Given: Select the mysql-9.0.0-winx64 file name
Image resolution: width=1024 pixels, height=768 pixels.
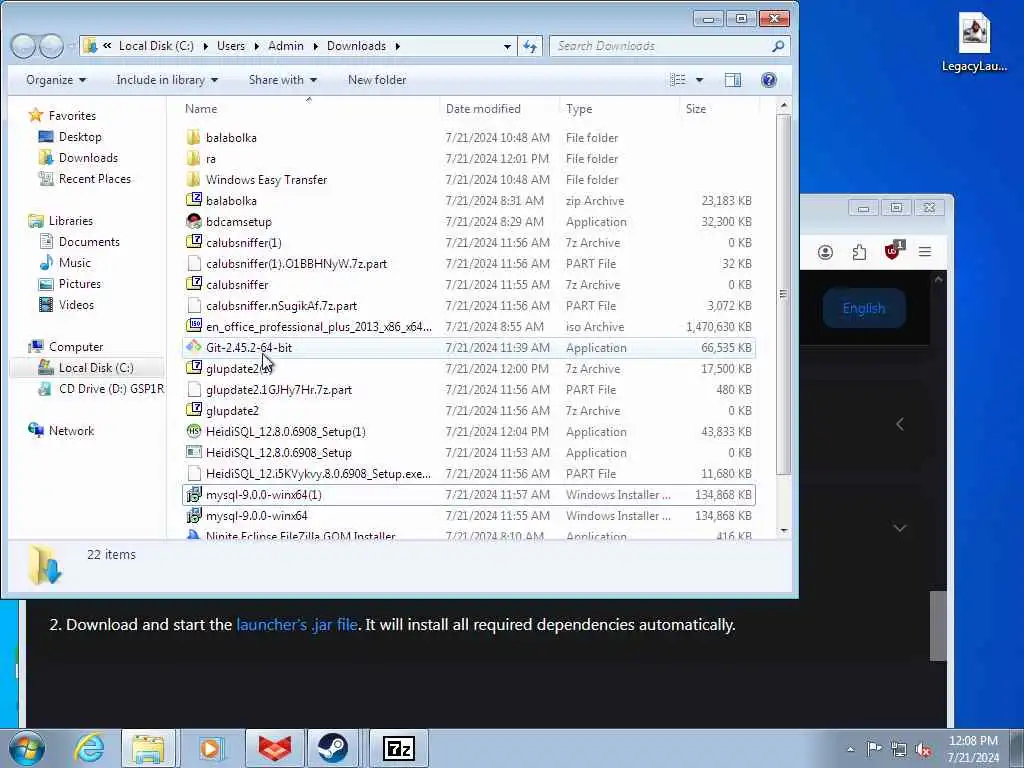Looking at the screenshot, I should pyautogui.click(x=257, y=516).
